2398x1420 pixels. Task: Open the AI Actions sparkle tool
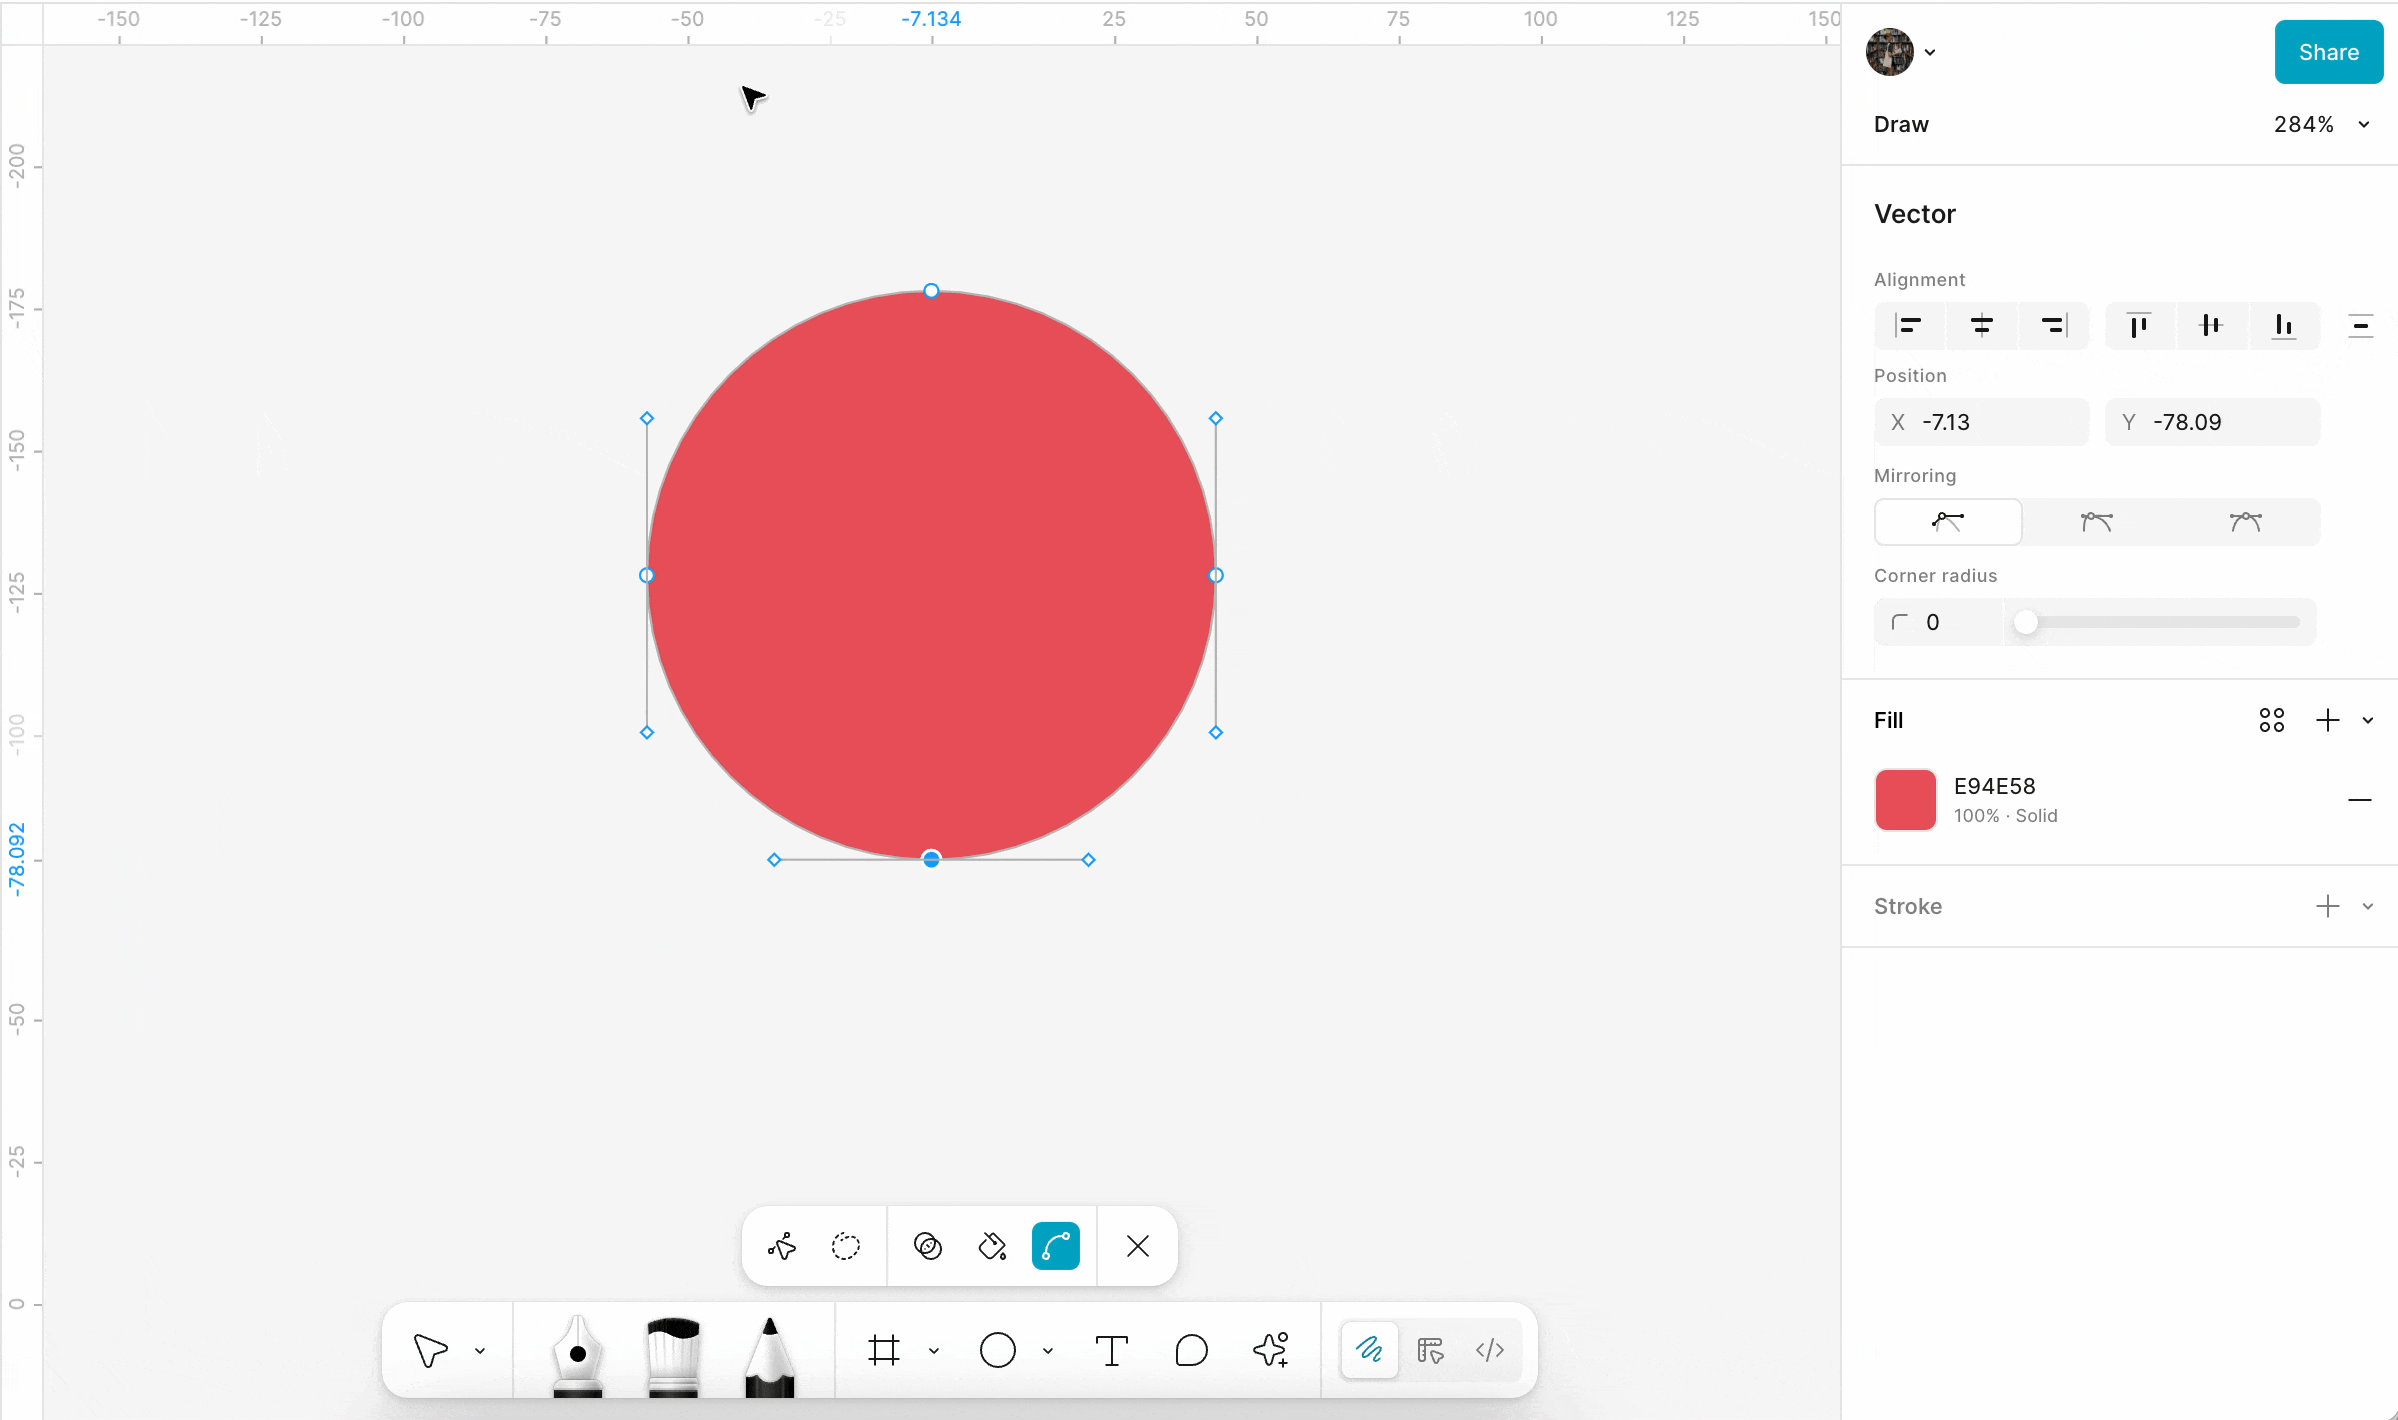tap(1271, 1350)
